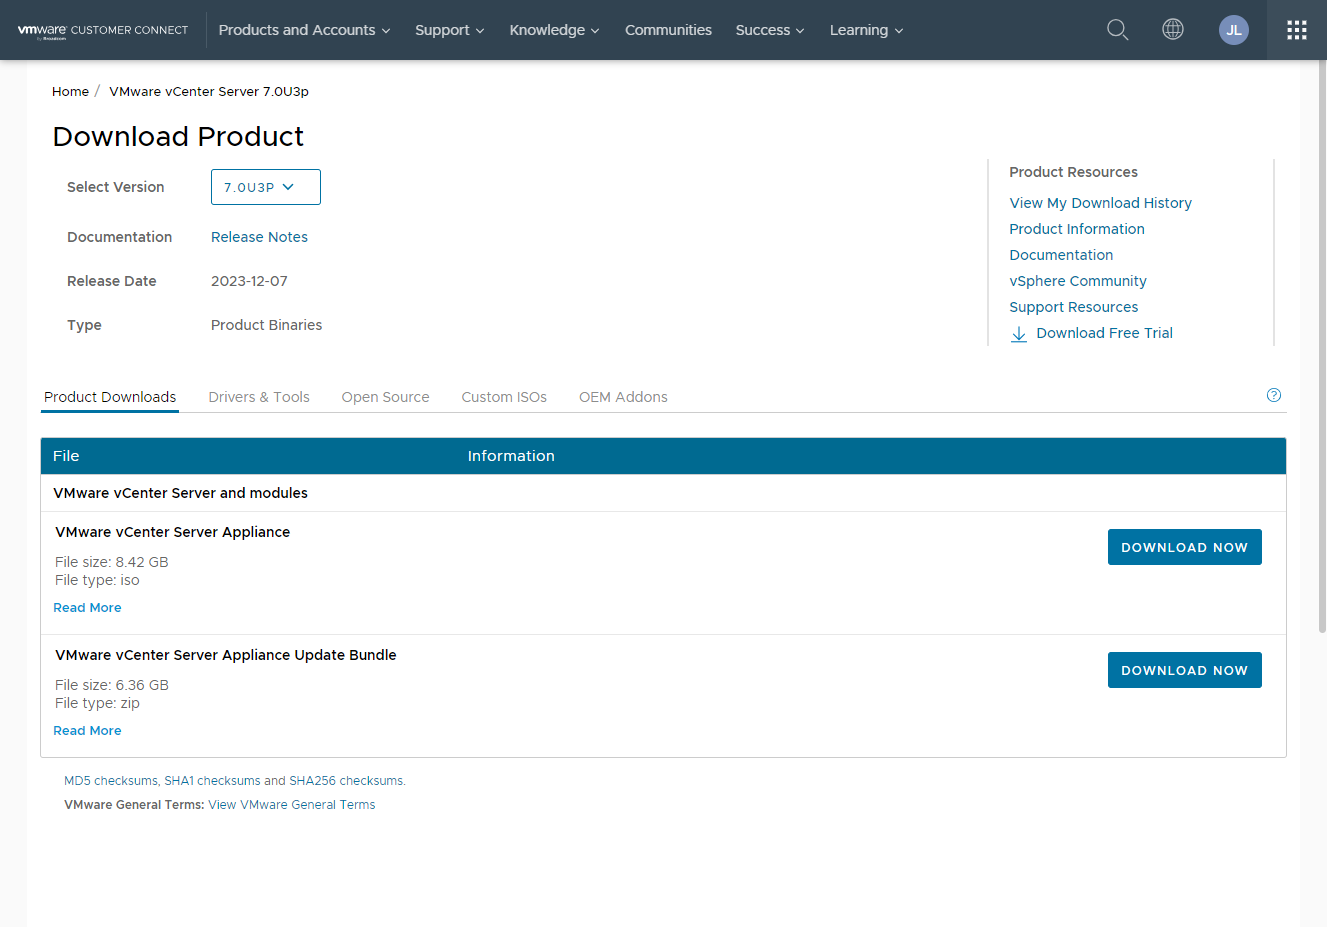Expand the Support menu
Screen dimensions: 1327x927
coord(450,30)
